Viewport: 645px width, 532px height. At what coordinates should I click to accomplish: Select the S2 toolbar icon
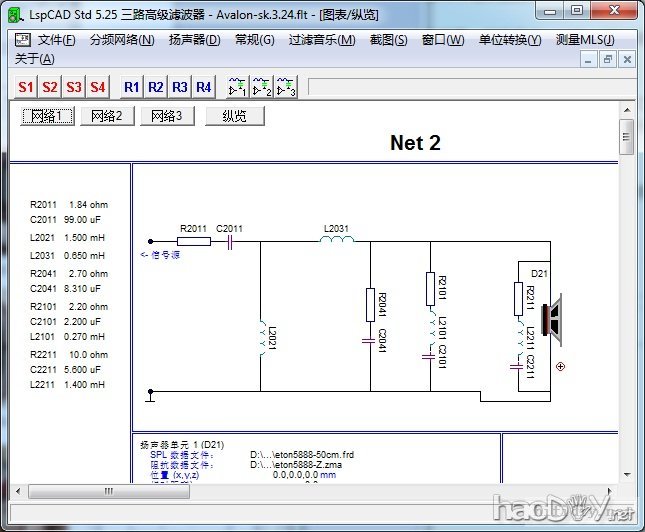(x=50, y=87)
